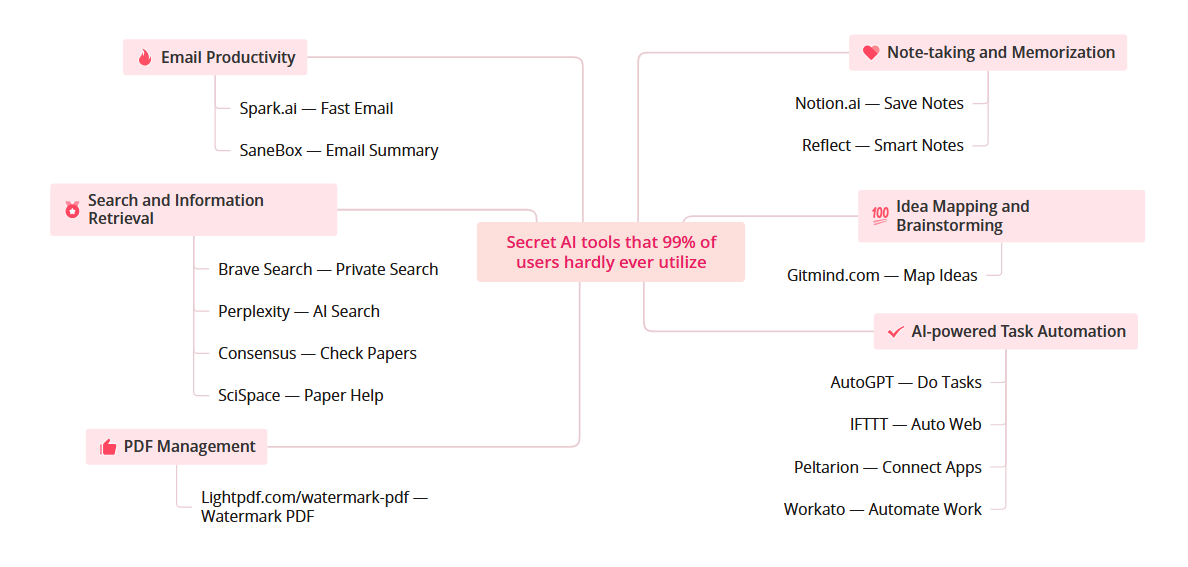Select the Email Productivity branch node
The height and width of the screenshot is (567, 1188).
coord(215,57)
